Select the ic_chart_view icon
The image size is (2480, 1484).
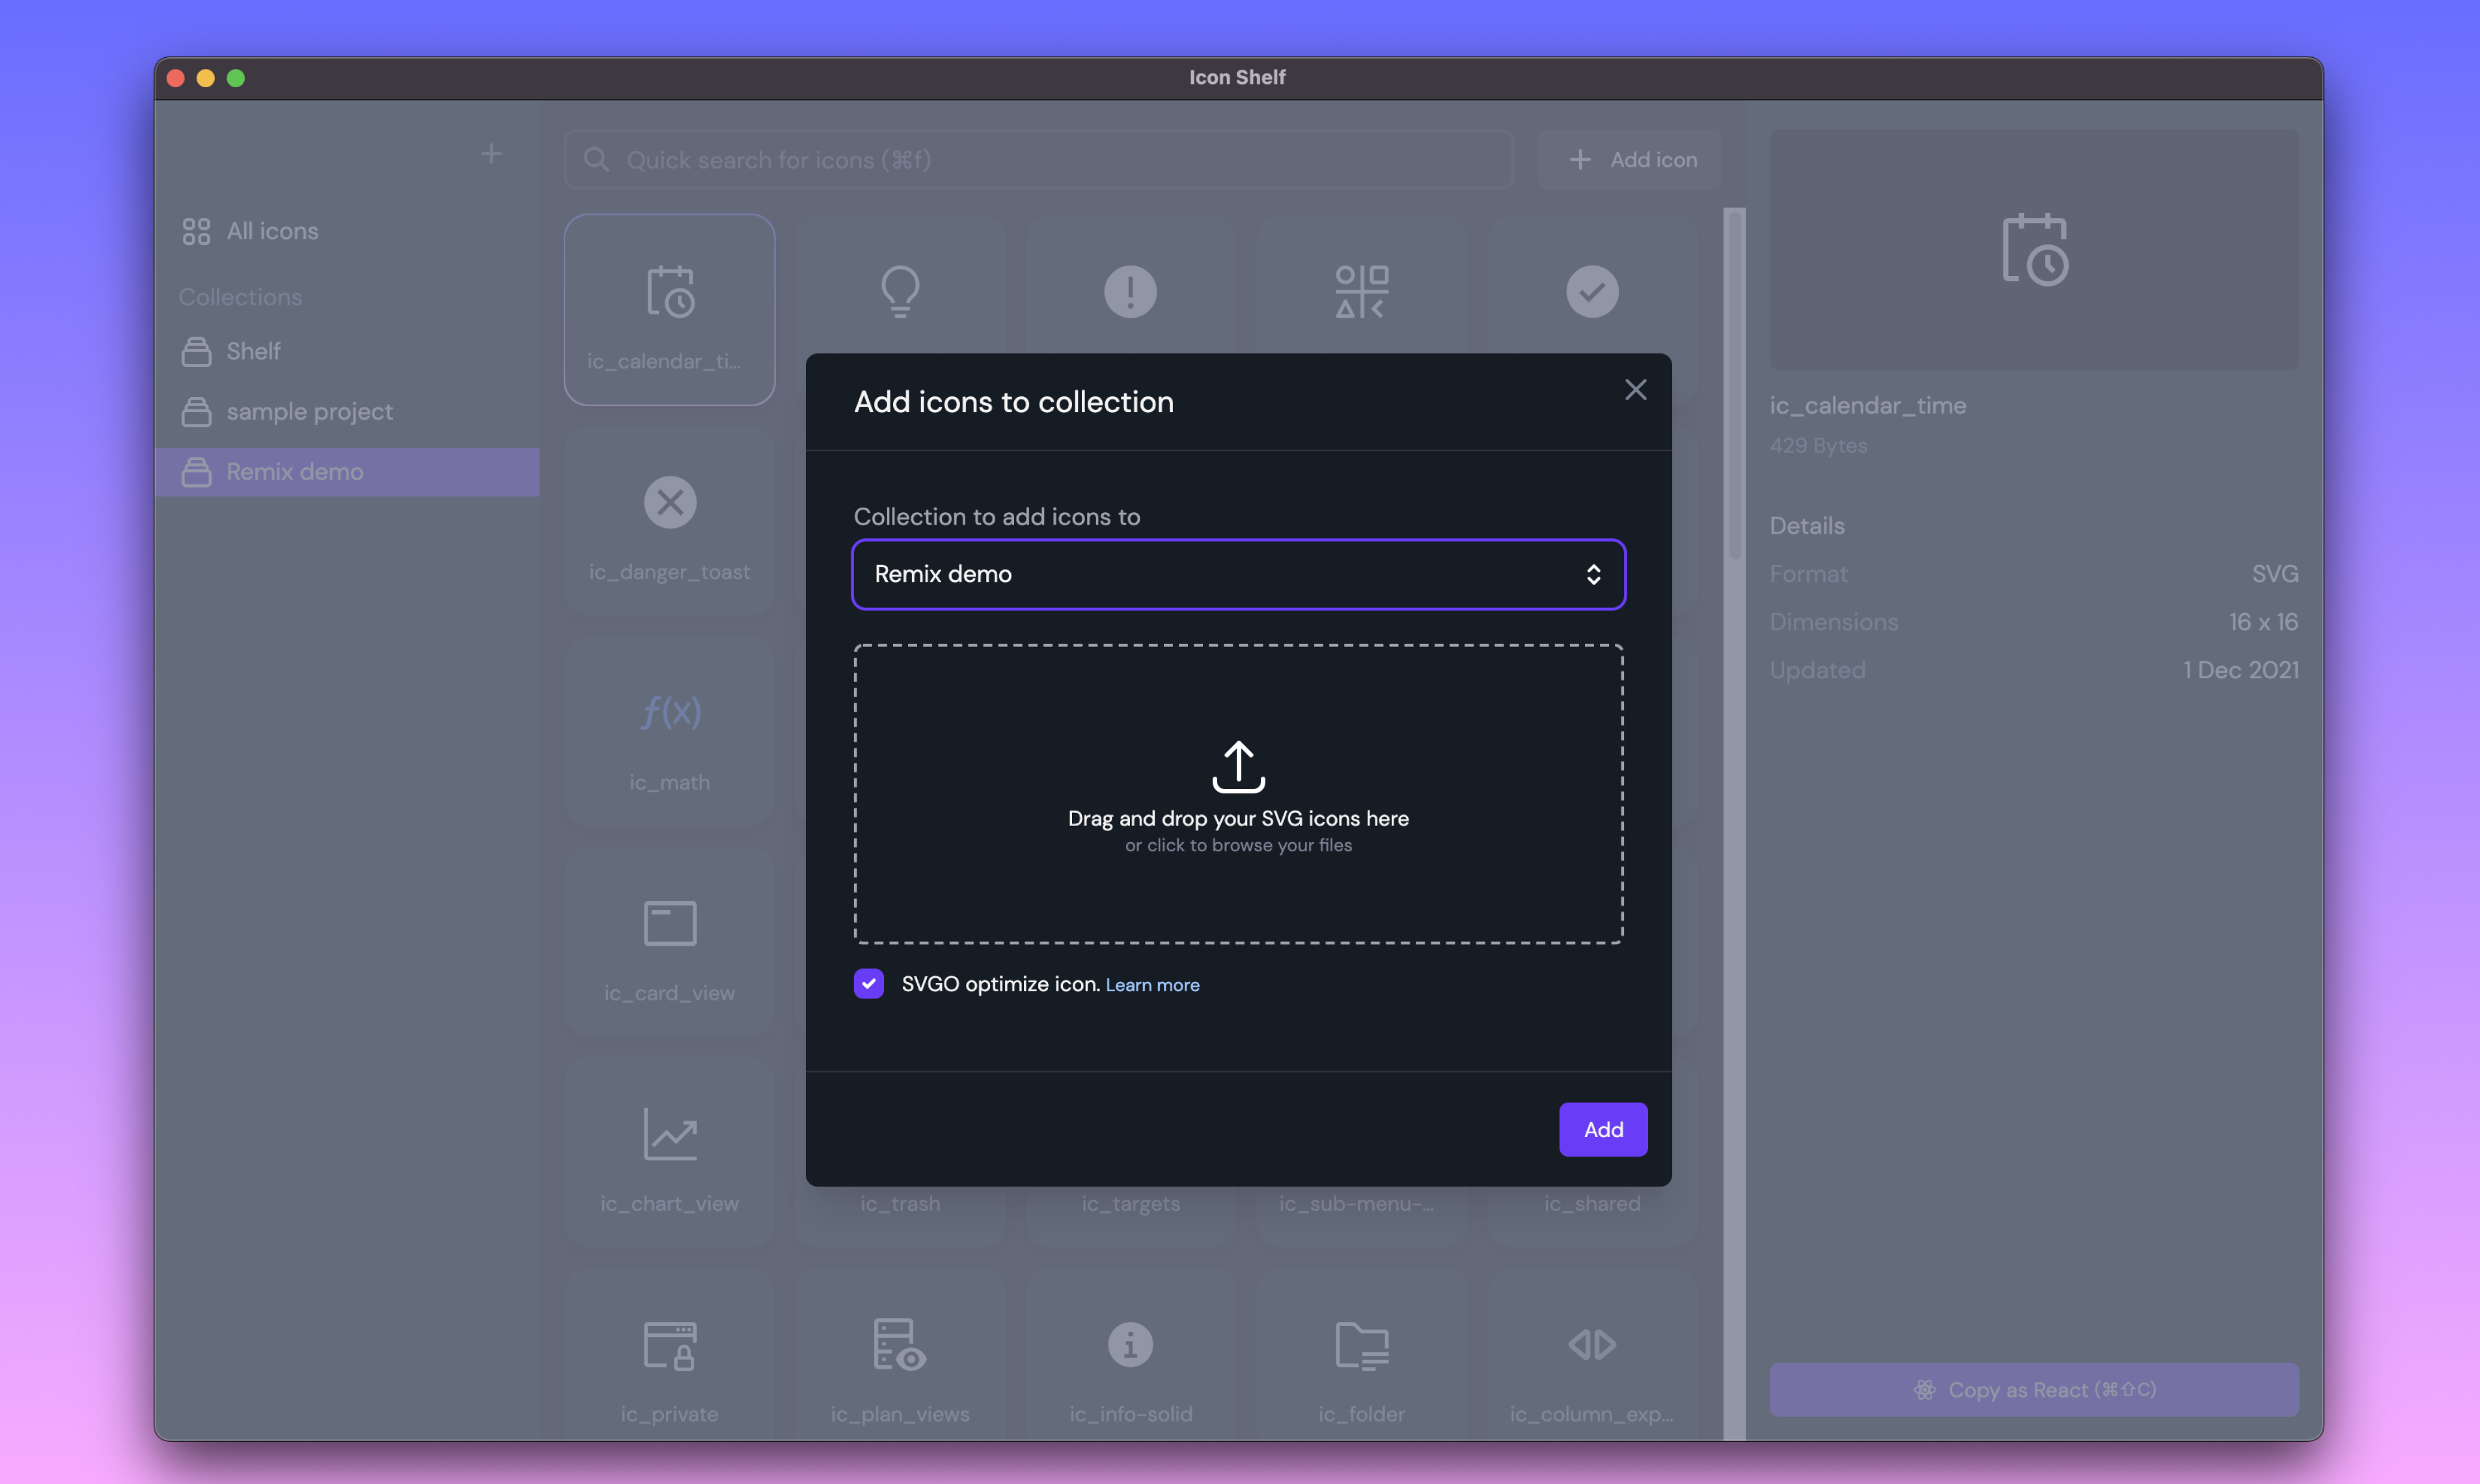click(x=669, y=1152)
